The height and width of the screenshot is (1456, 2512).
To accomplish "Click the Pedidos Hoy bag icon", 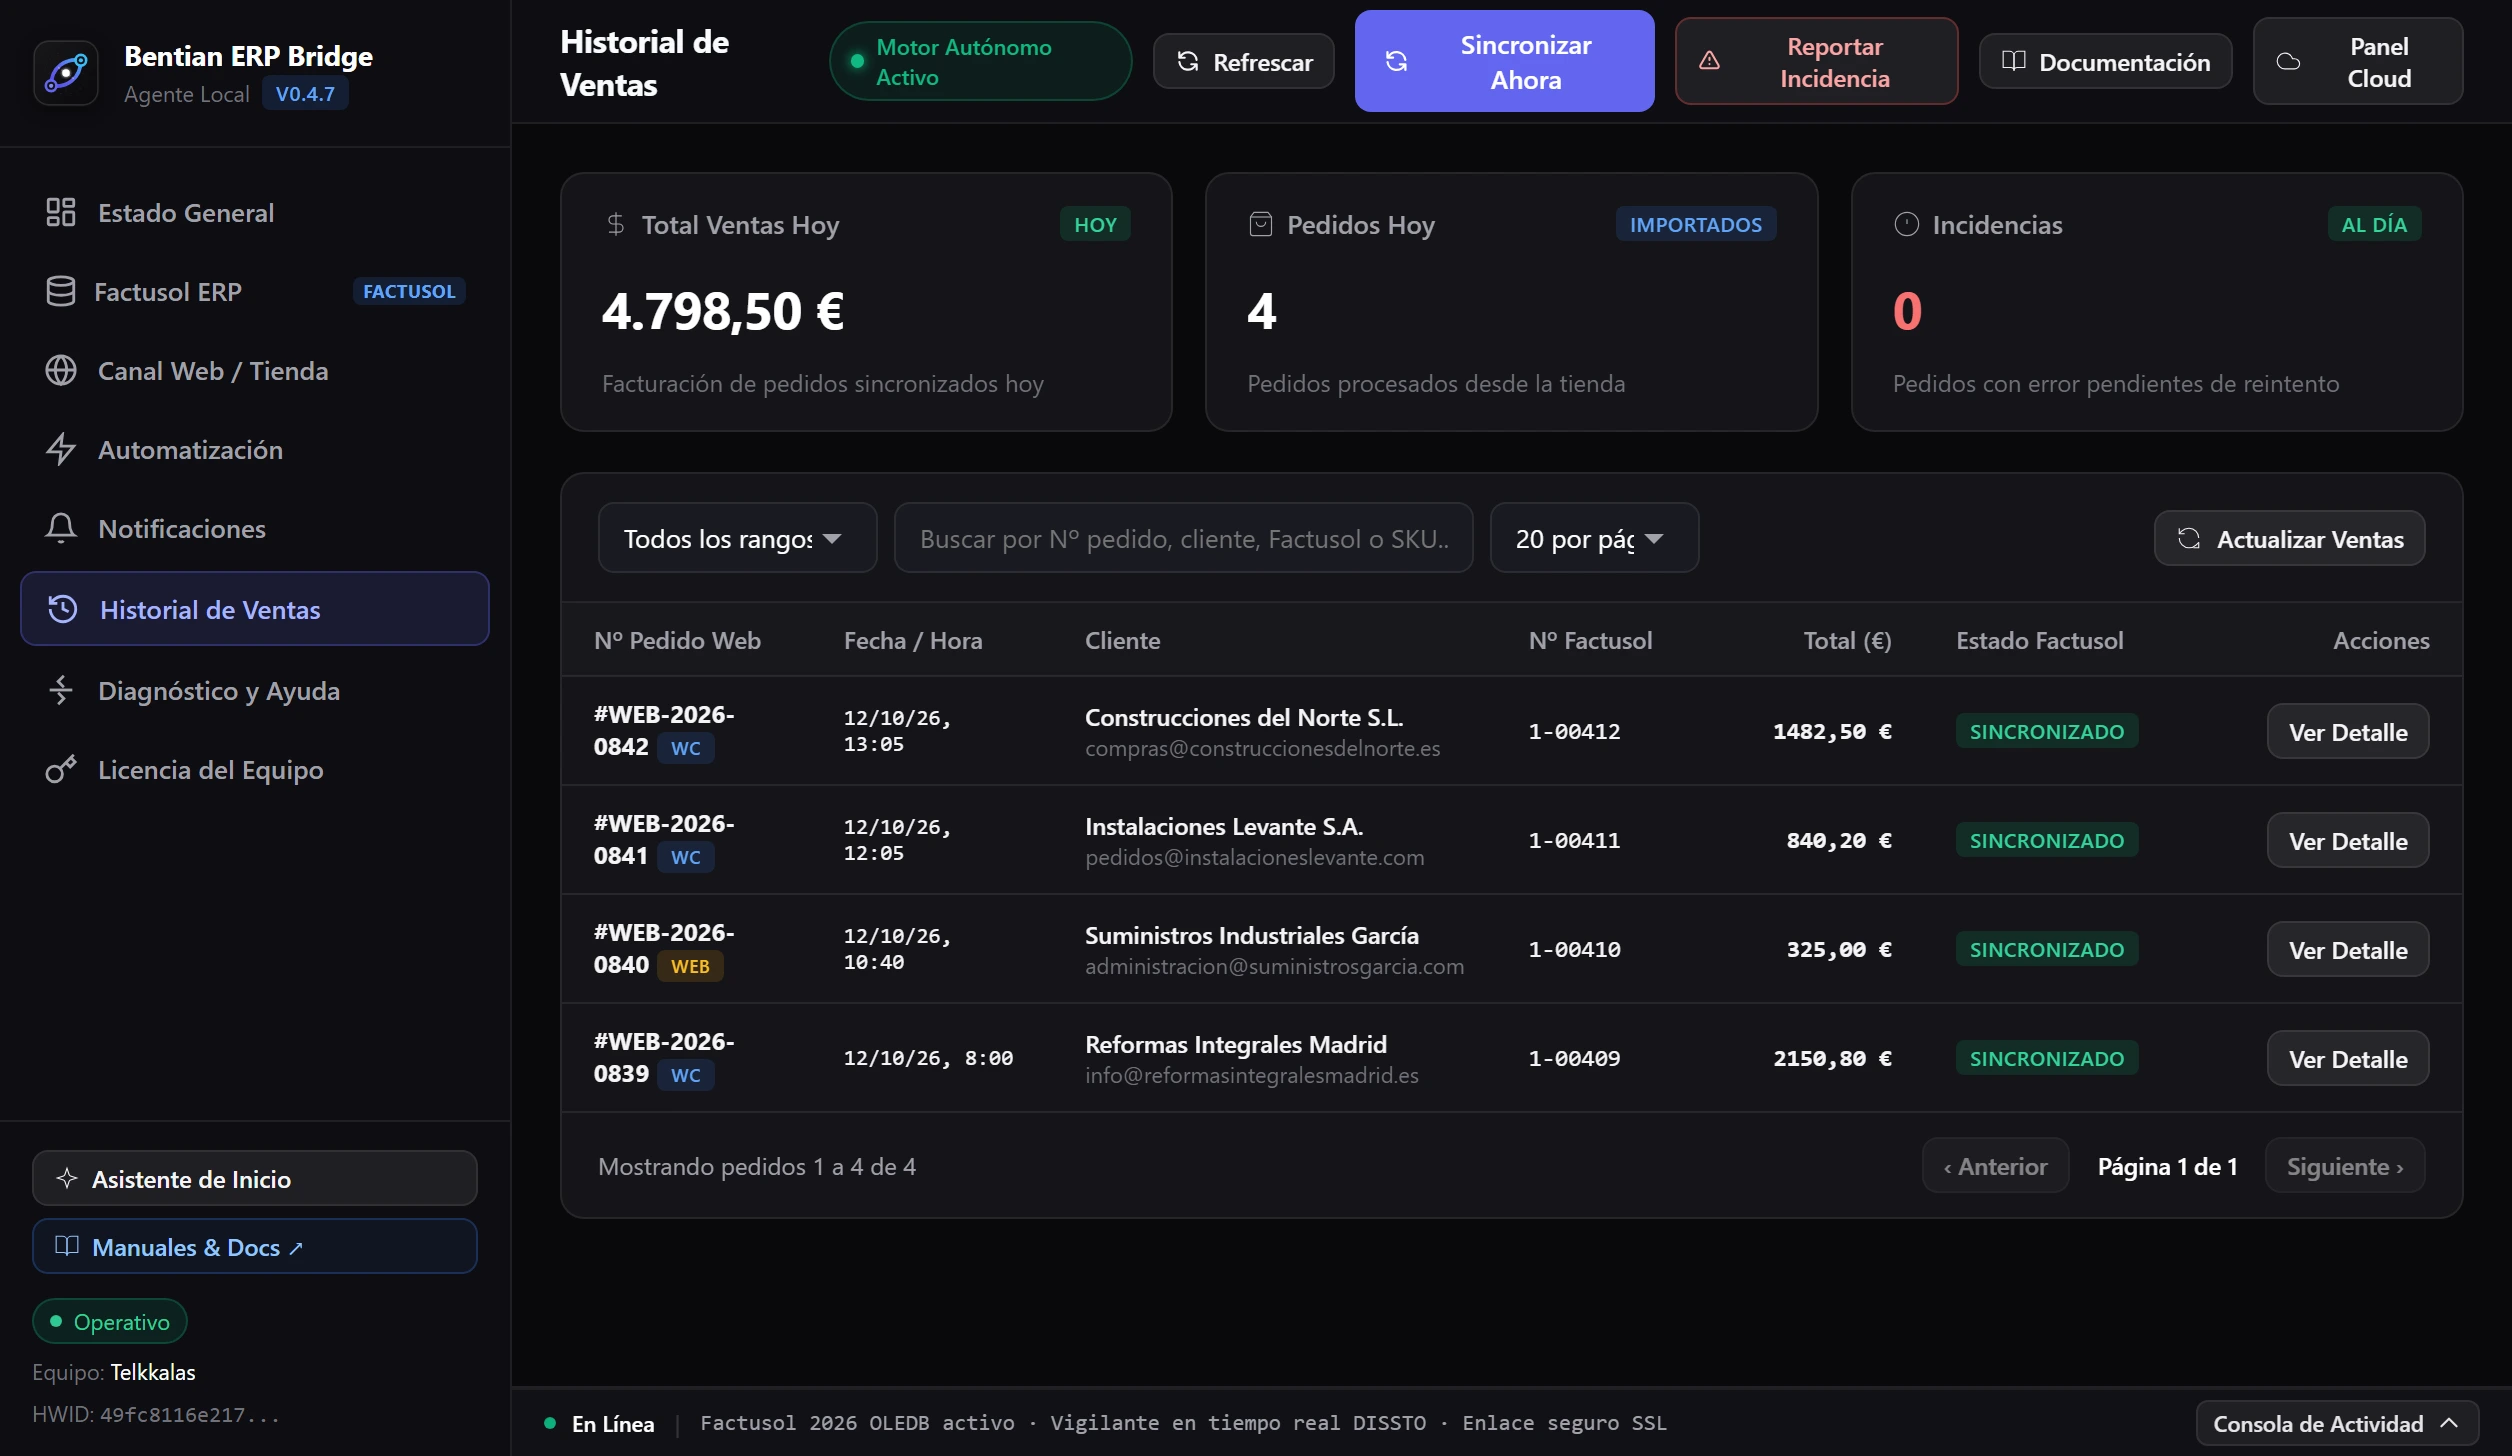I will point(1261,224).
